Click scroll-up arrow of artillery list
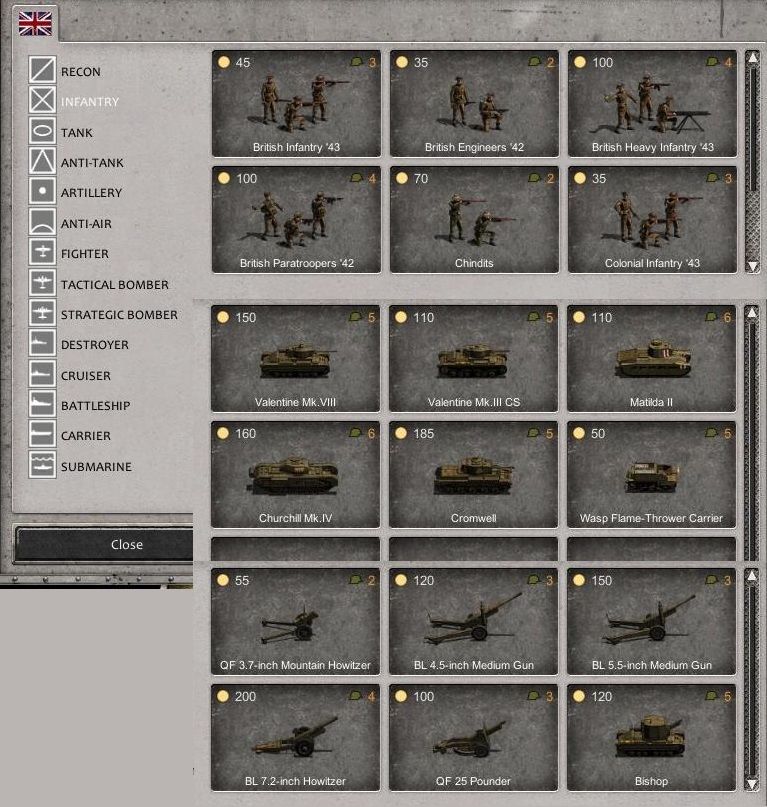The width and height of the screenshot is (767, 807). [x=752, y=575]
